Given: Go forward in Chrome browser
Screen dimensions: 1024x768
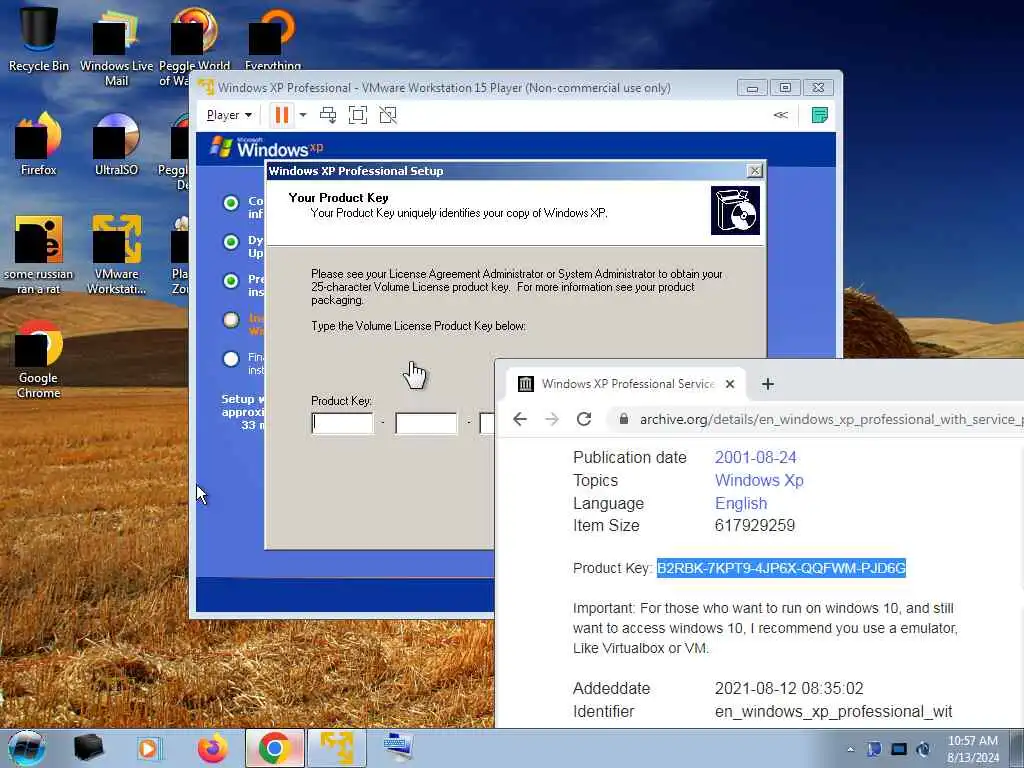Looking at the screenshot, I should 552,419.
